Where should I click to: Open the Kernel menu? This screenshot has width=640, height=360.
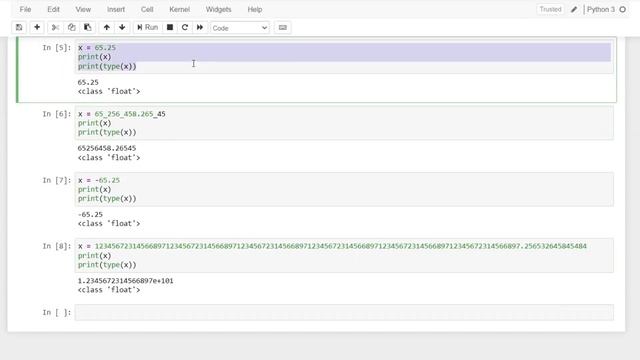180,9
